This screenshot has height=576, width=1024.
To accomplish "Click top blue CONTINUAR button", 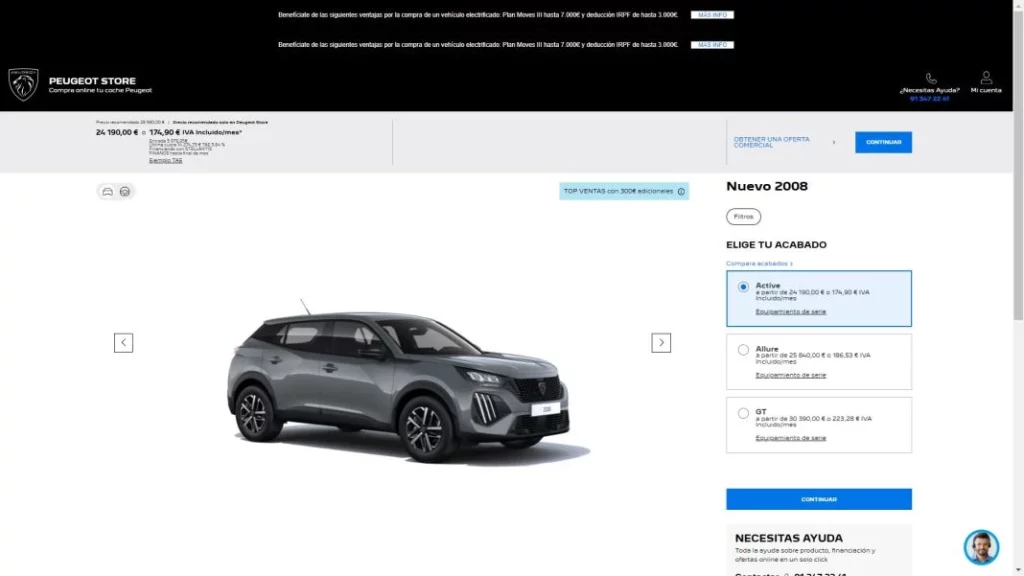I will (884, 142).
